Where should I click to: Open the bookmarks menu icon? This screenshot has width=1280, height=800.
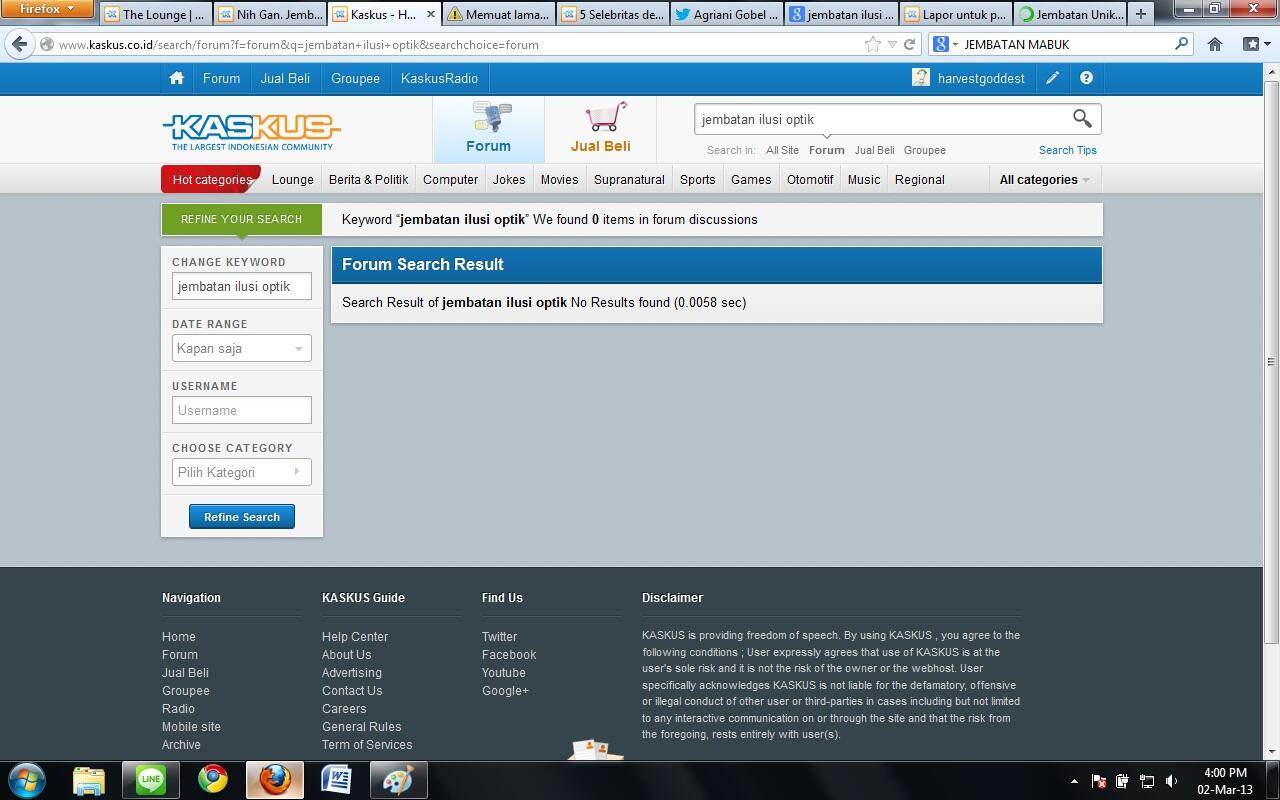pyautogui.click(x=1256, y=44)
